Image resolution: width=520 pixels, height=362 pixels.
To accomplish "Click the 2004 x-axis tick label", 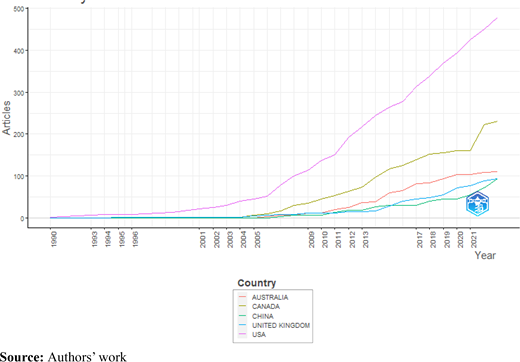I will coord(244,239).
